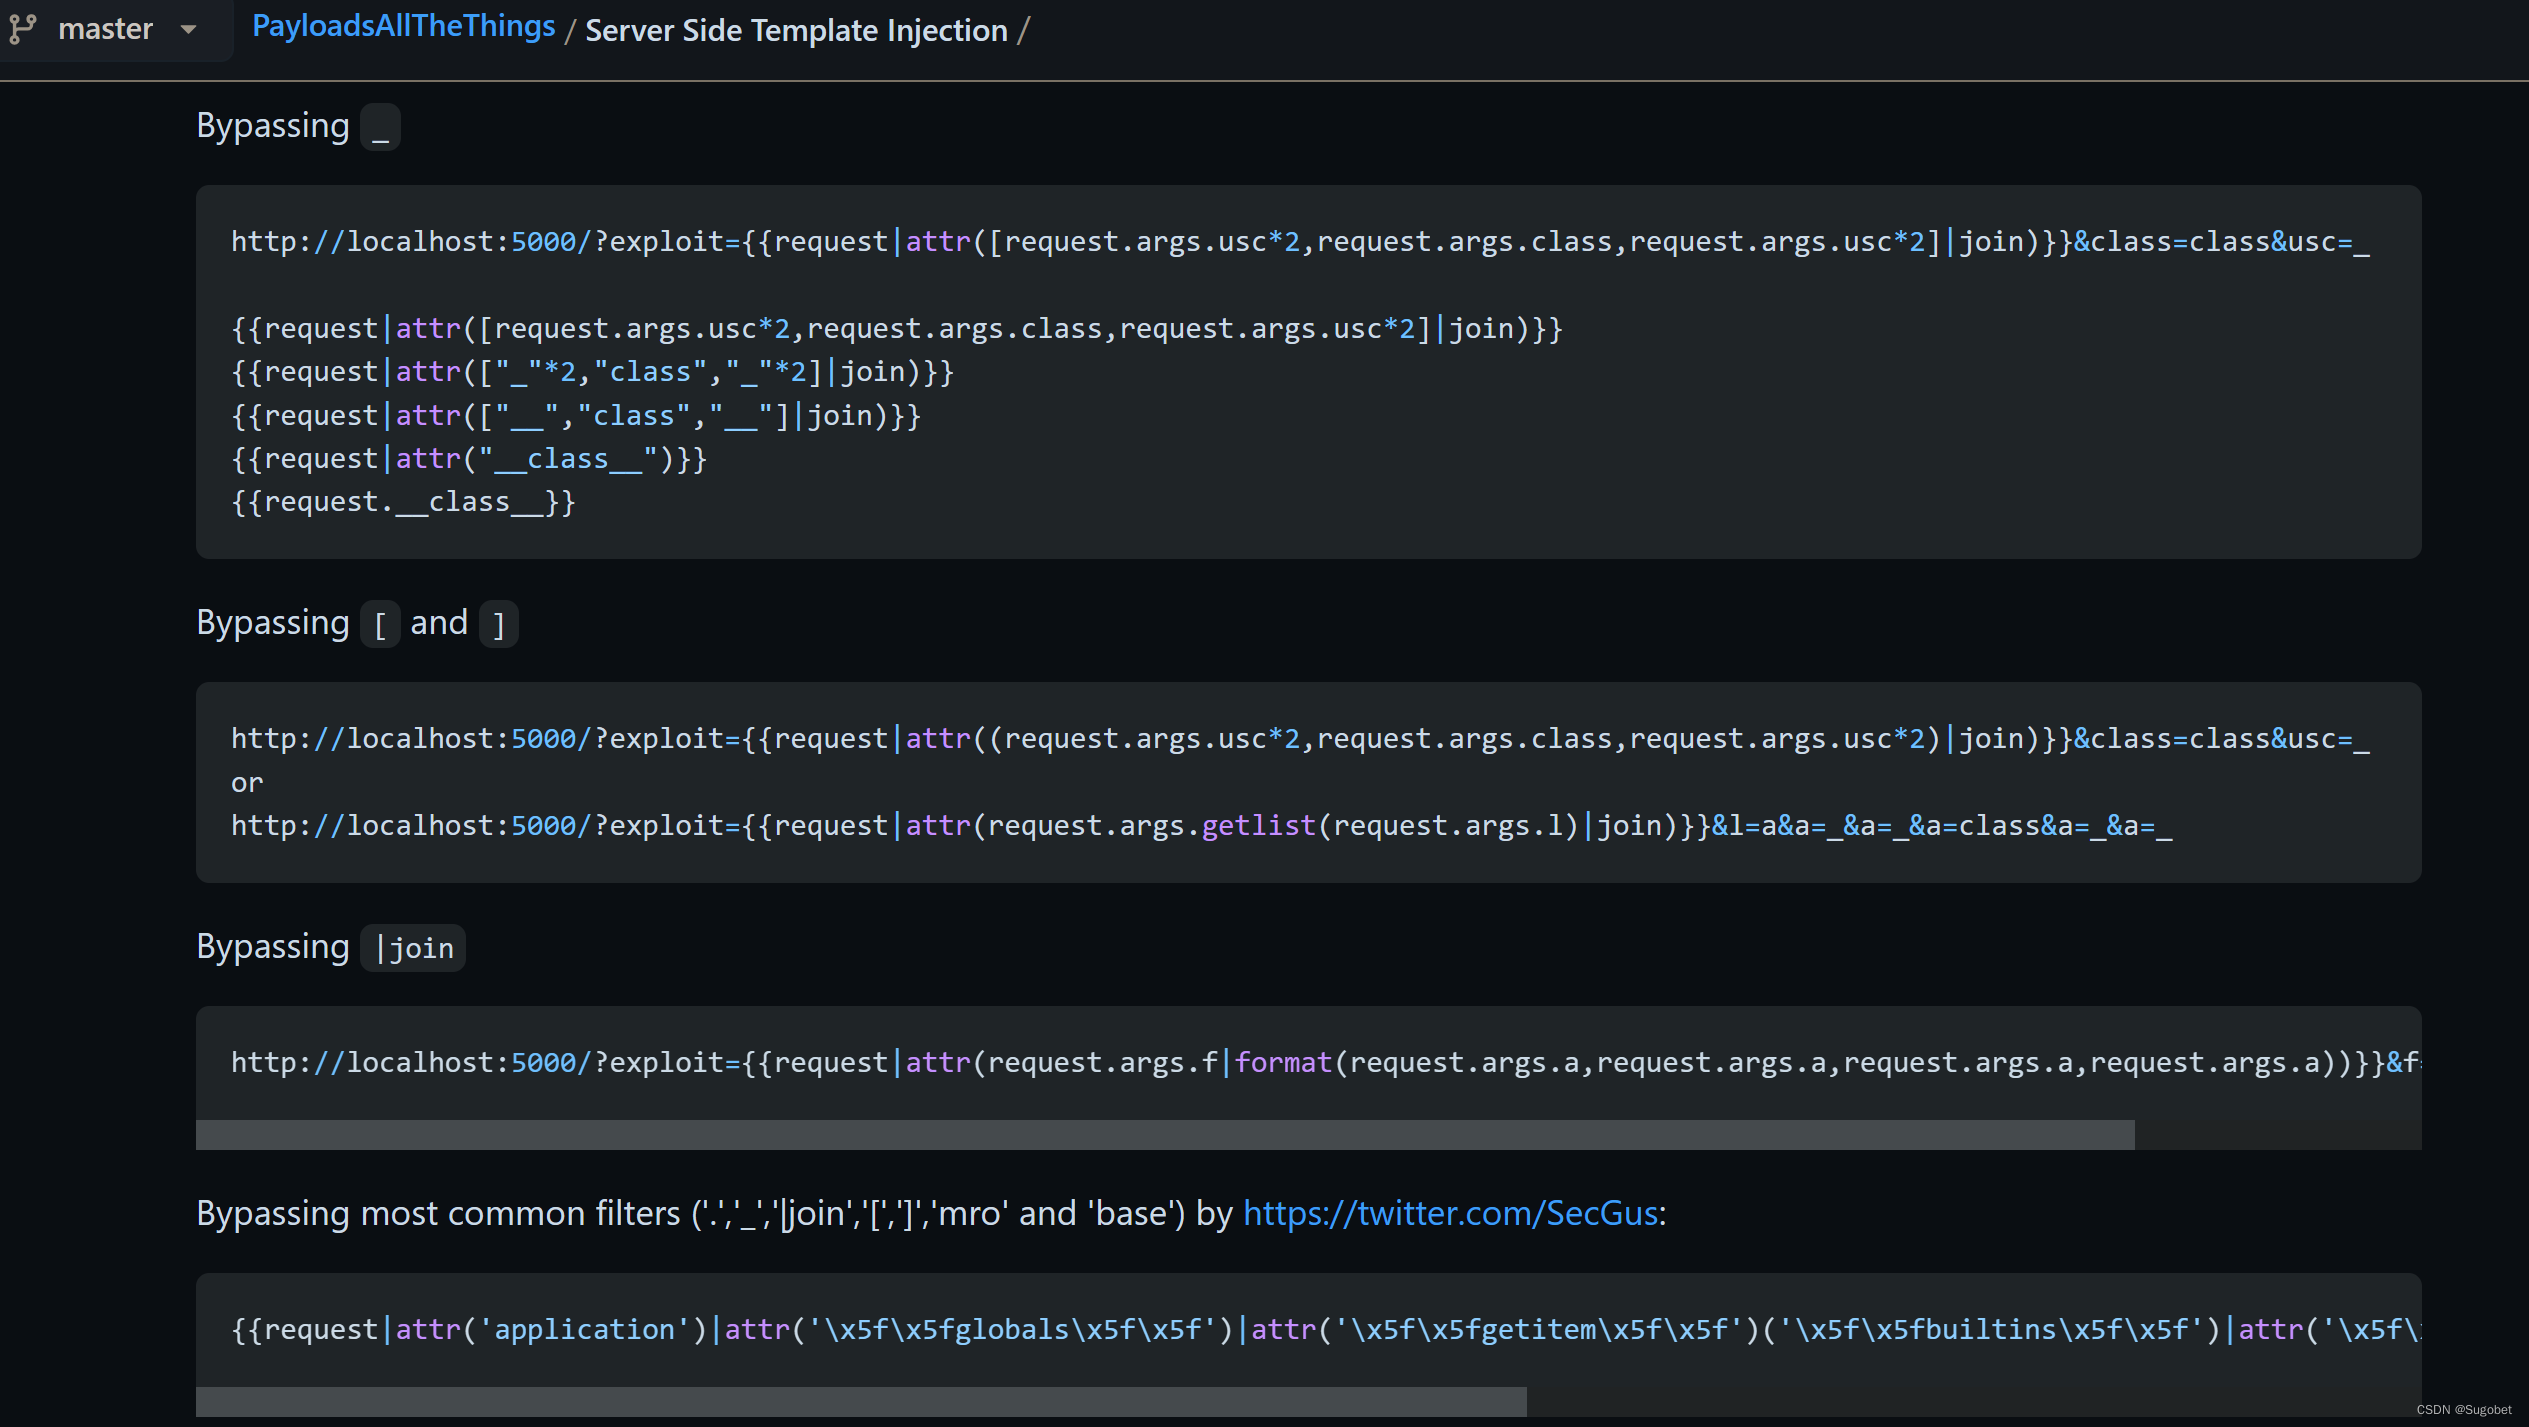Viewport: 2529px width, 1427px height.
Task: Click the line with ["_"*2,"class","_"*2]|join
Action: coord(592,372)
